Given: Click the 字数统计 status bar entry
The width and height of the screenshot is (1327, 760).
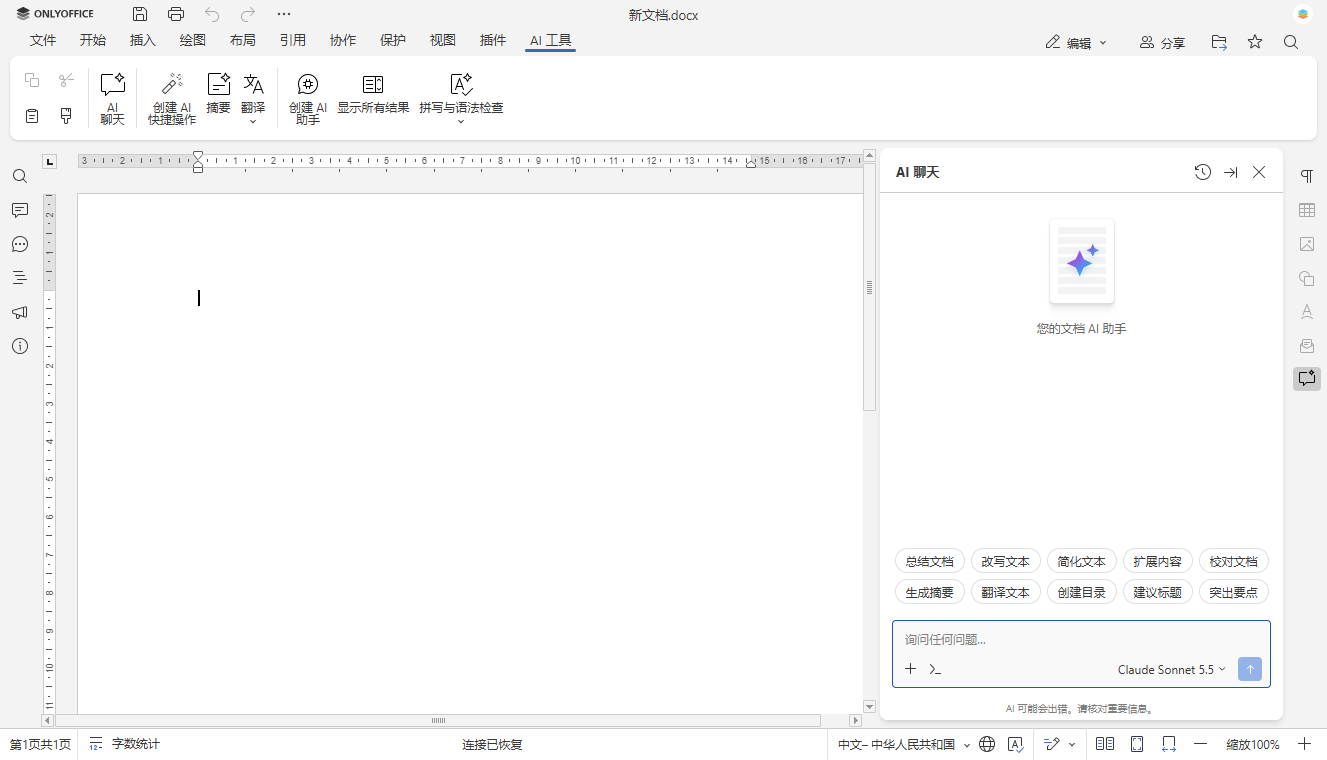Looking at the screenshot, I should pyautogui.click(x=125, y=744).
